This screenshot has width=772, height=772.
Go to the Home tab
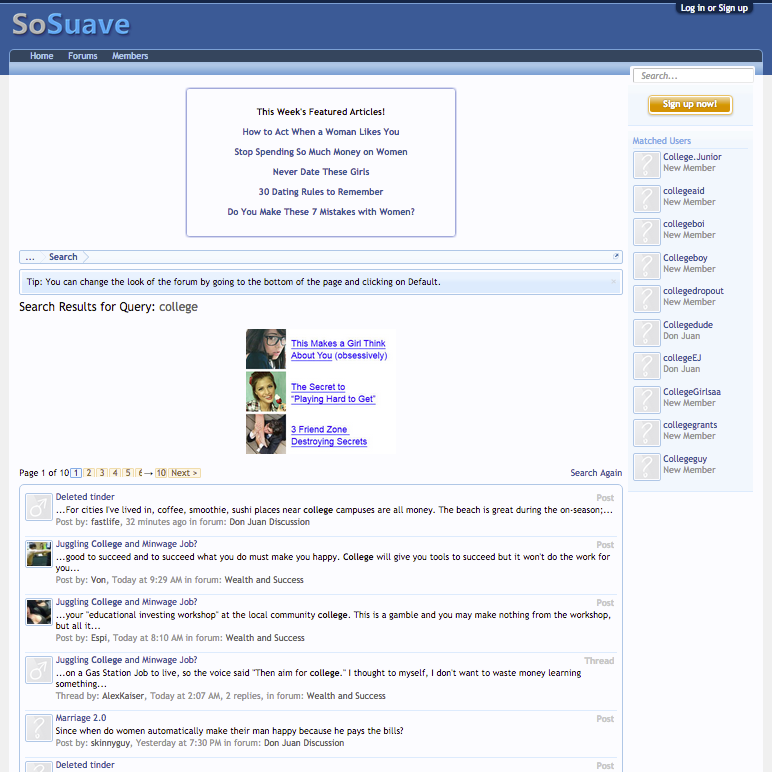click(x=41, y=56)
